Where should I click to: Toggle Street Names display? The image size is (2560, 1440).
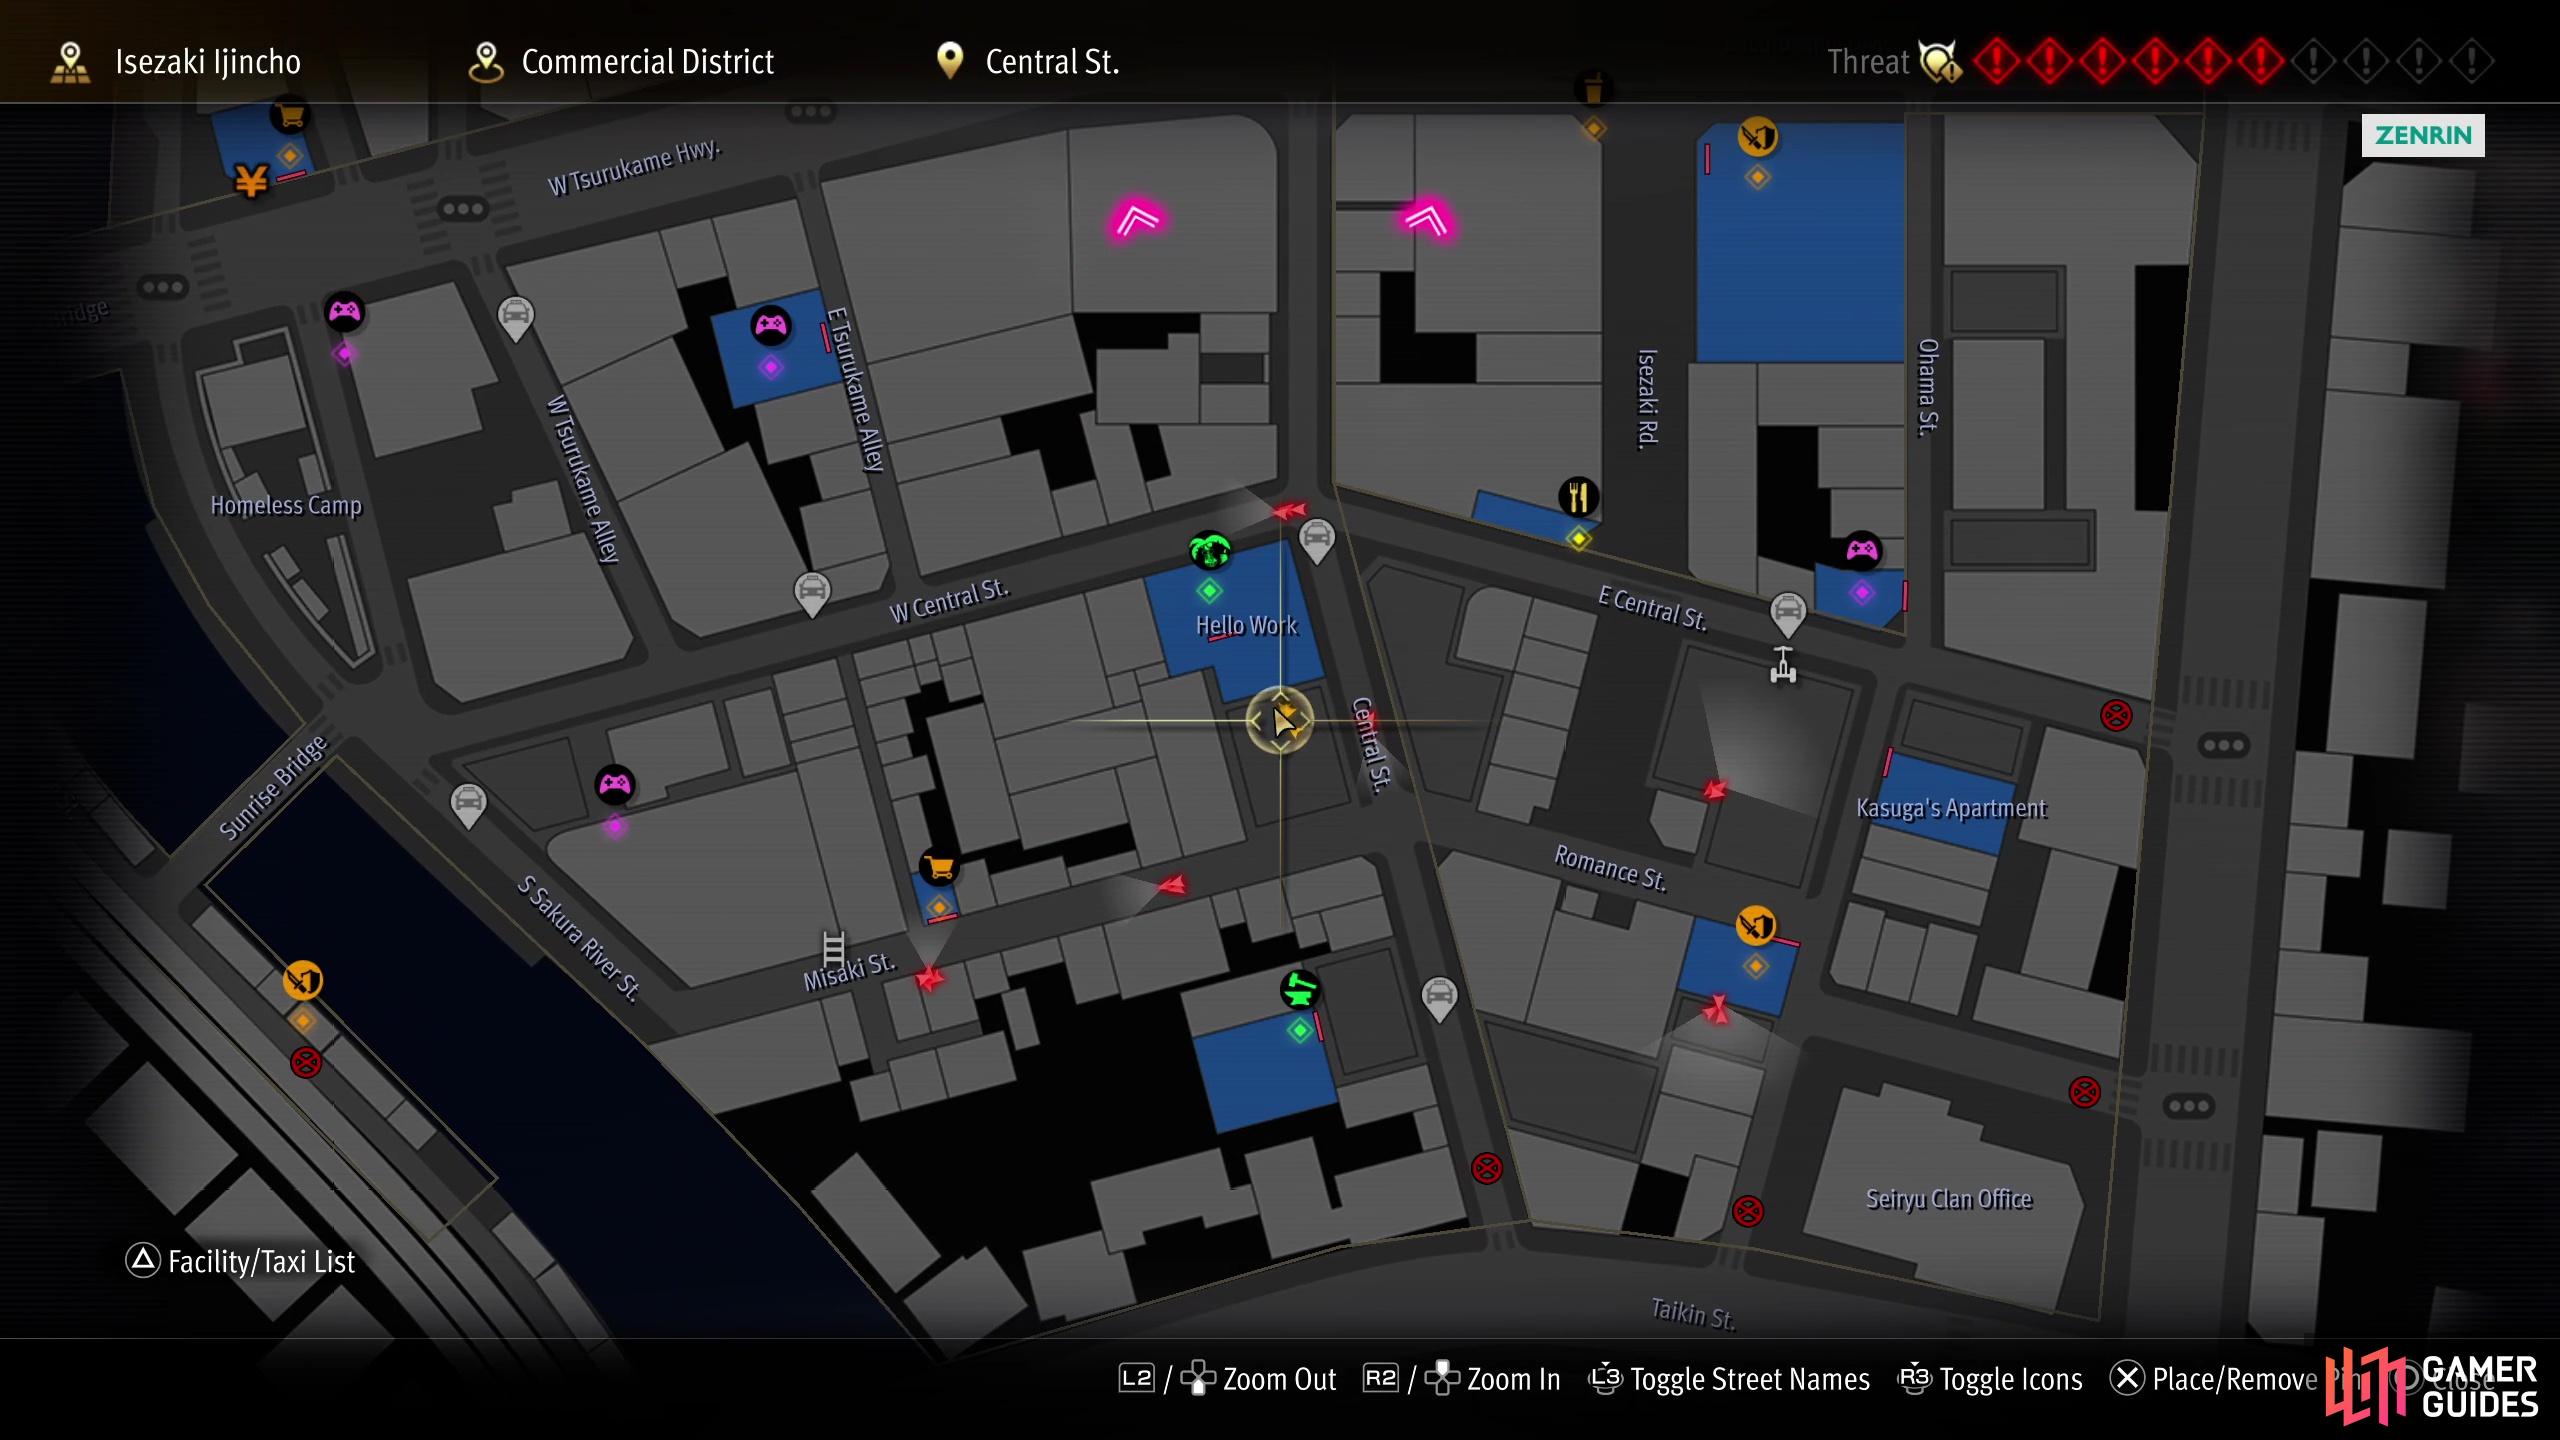1729,1379
